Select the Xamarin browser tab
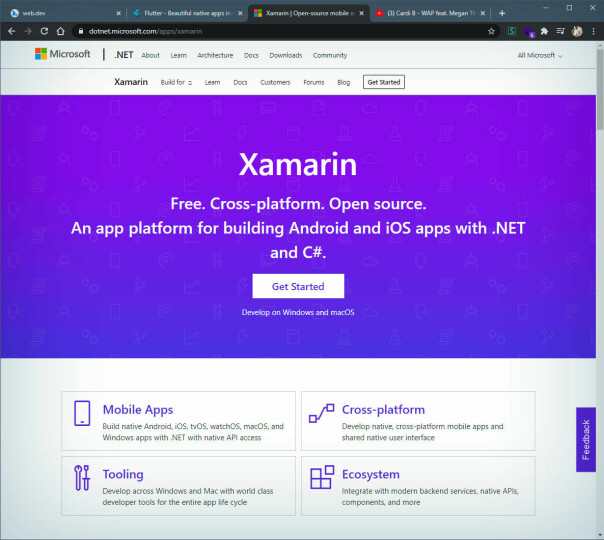This screenshot has width=604, height=540. (x=308, y=13)
